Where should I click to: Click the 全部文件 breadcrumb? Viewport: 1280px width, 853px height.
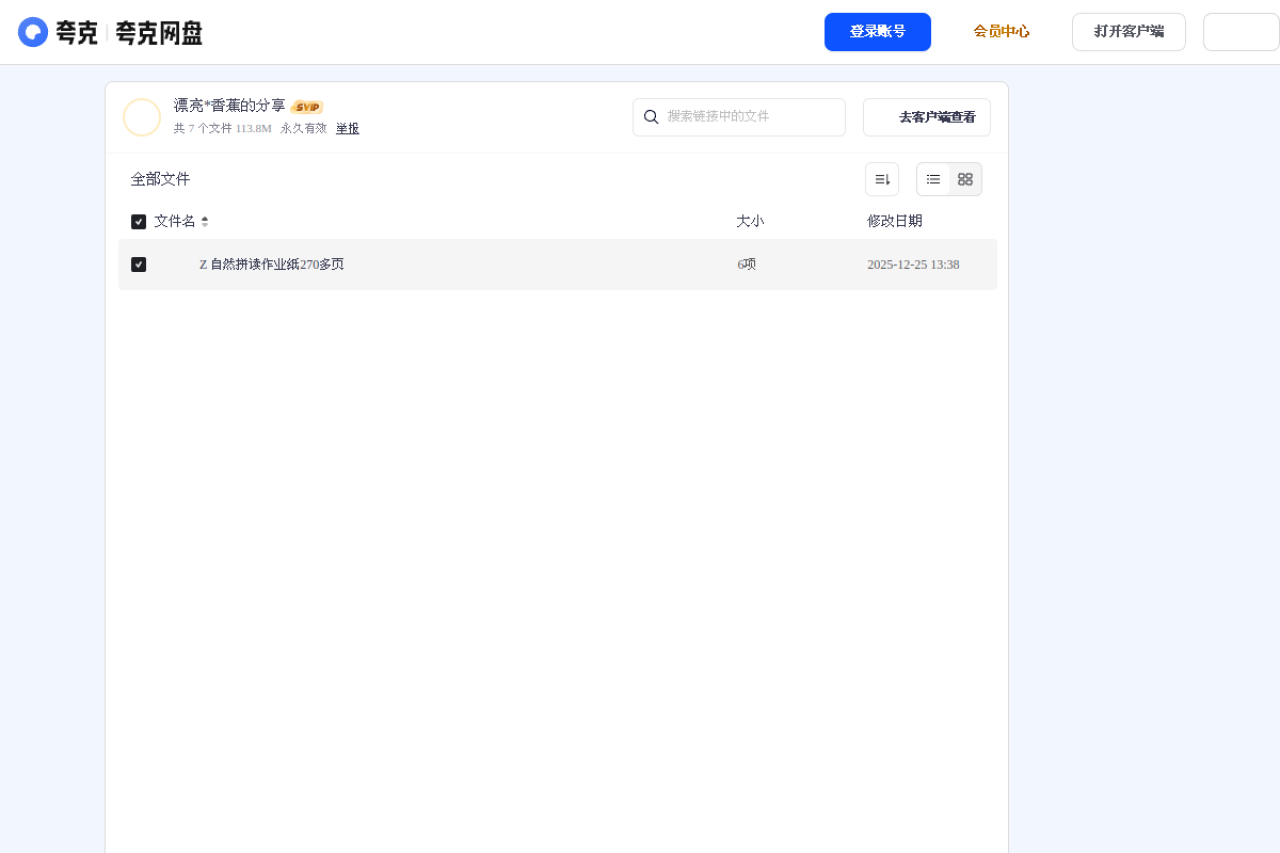pyautogui.click(x=159, y=179)
